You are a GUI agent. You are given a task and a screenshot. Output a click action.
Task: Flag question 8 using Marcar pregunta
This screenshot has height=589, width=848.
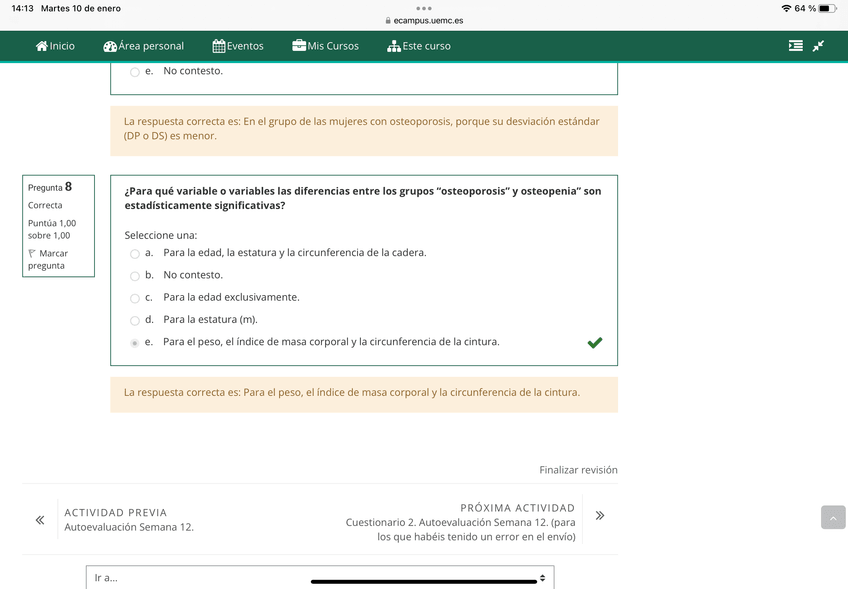point(49,258)
